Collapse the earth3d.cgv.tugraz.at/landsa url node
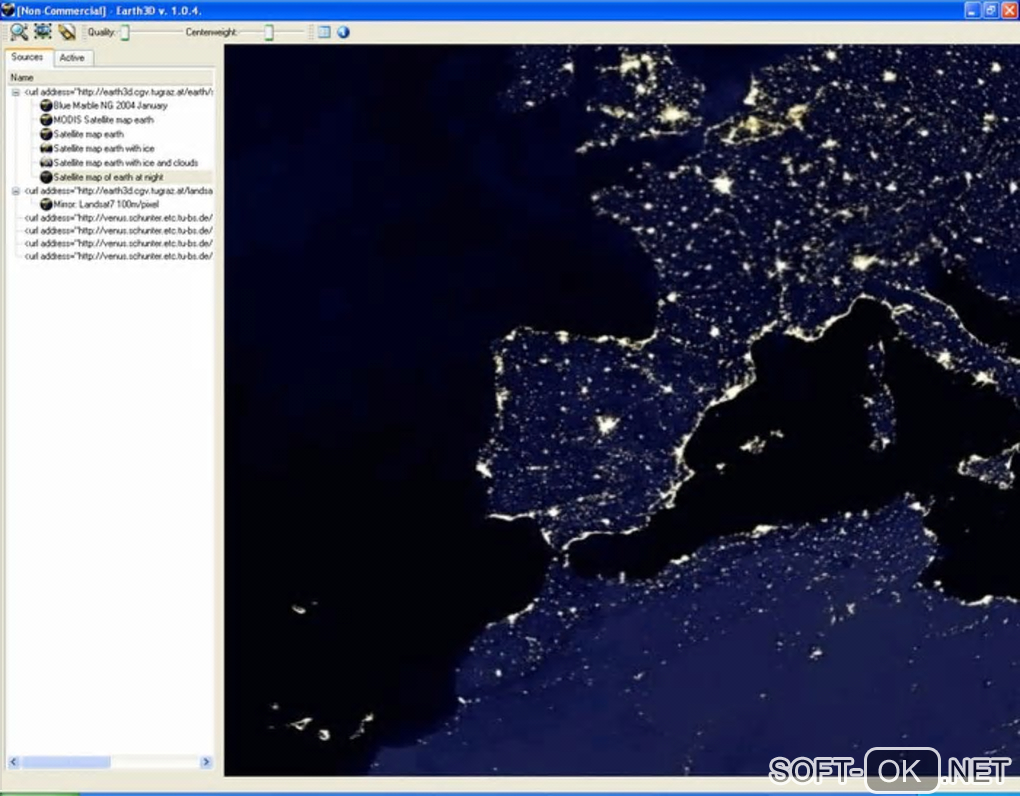The image size is (1020, 796). point(16,191)
